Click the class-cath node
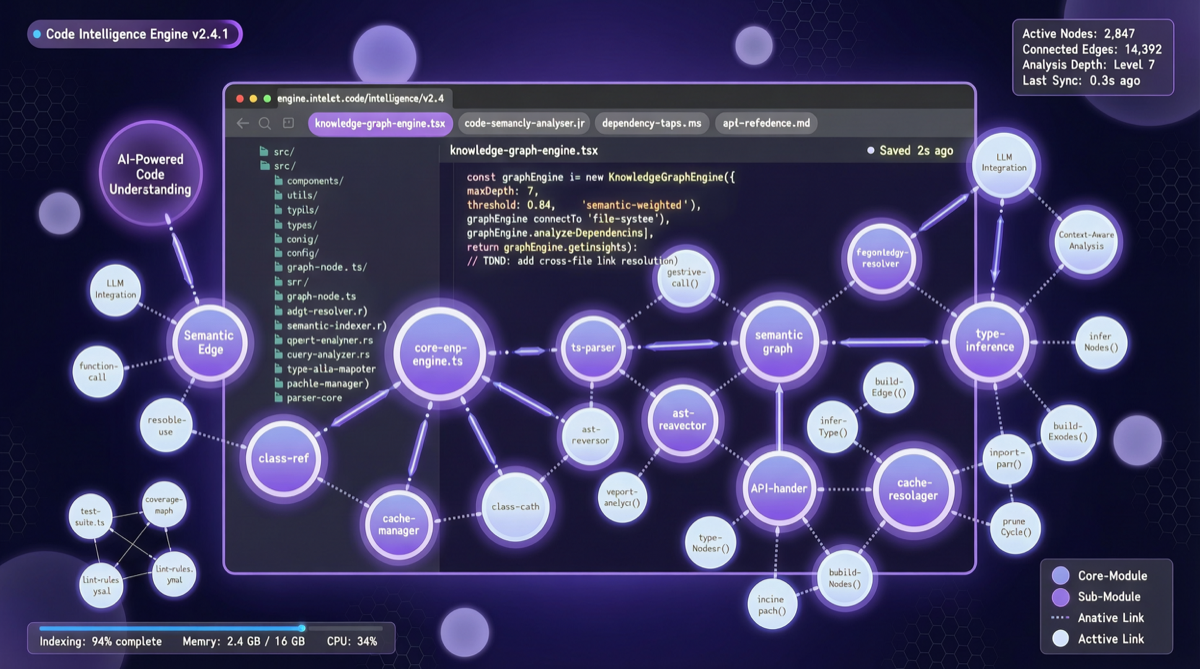The width and height of the screenshot is (1200, 669). [x=515, y=507]
